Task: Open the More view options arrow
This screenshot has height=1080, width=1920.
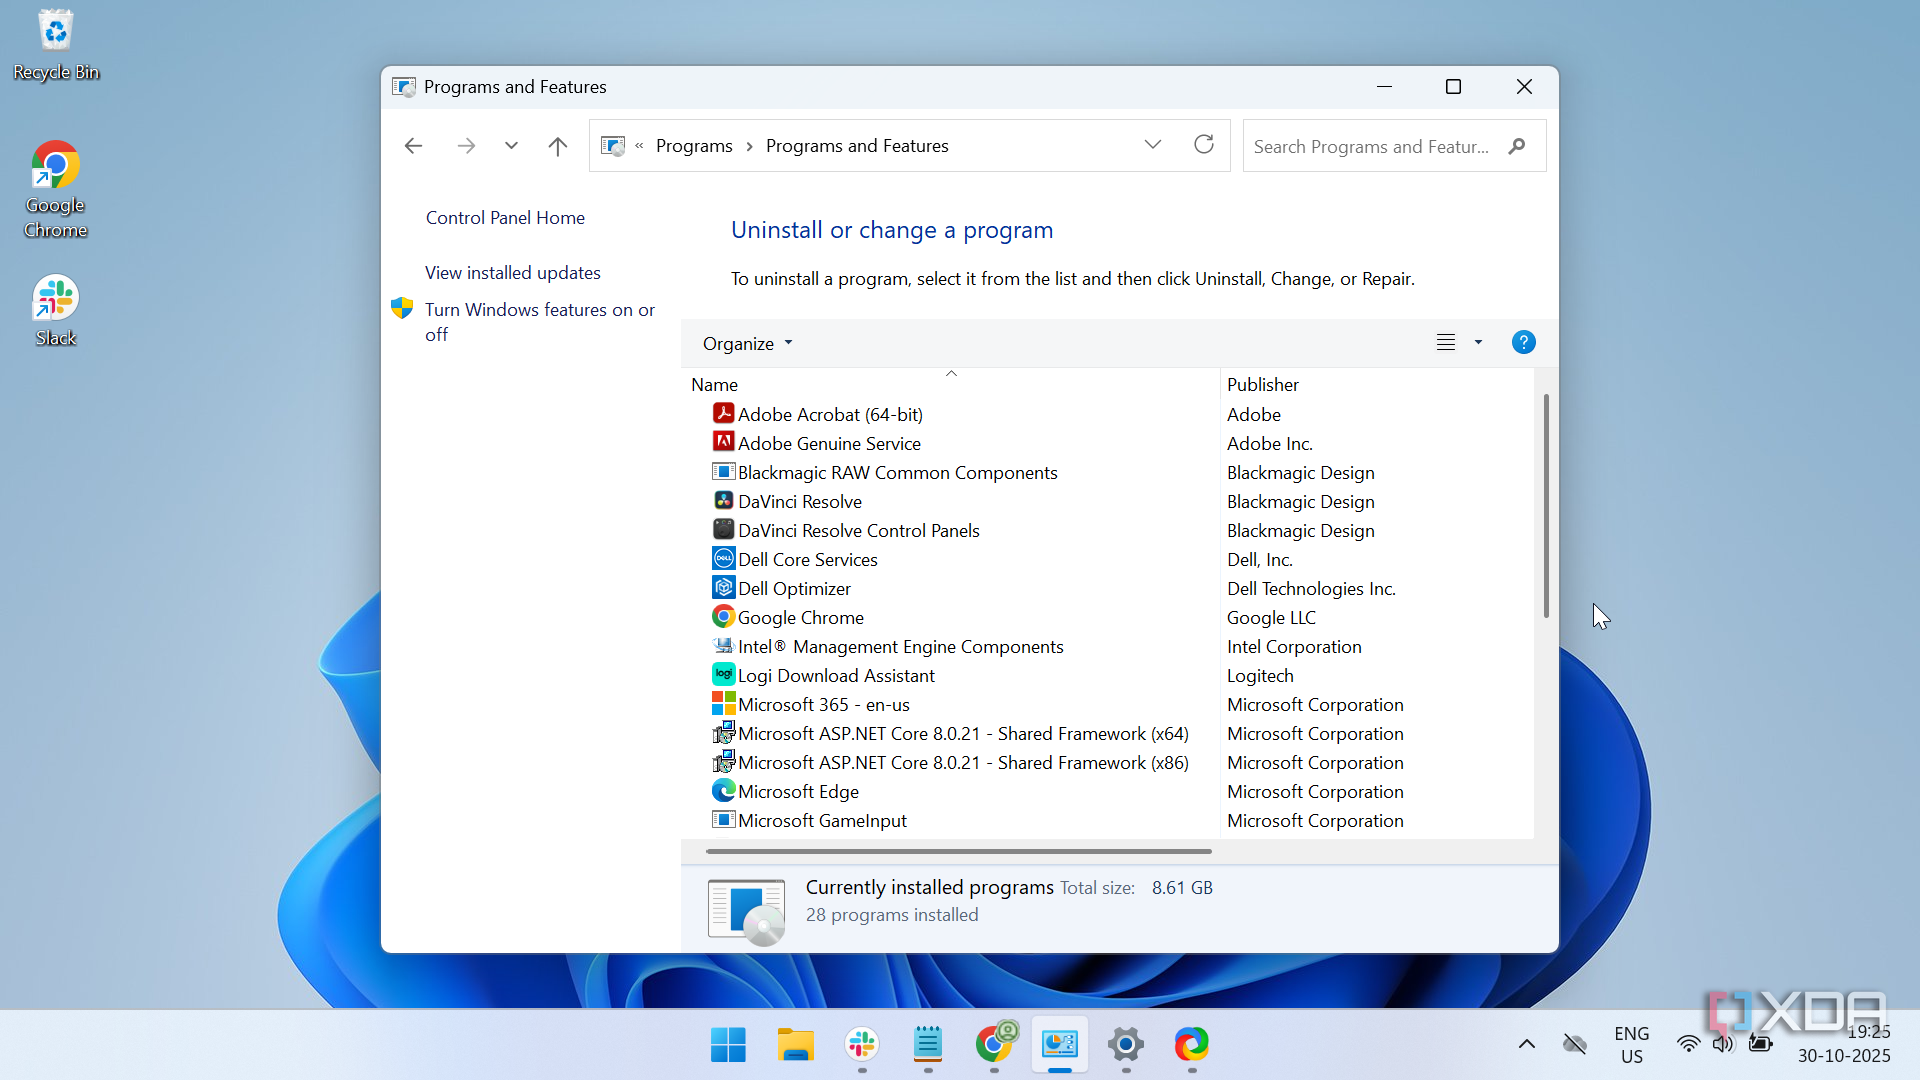Action: 1478,343
